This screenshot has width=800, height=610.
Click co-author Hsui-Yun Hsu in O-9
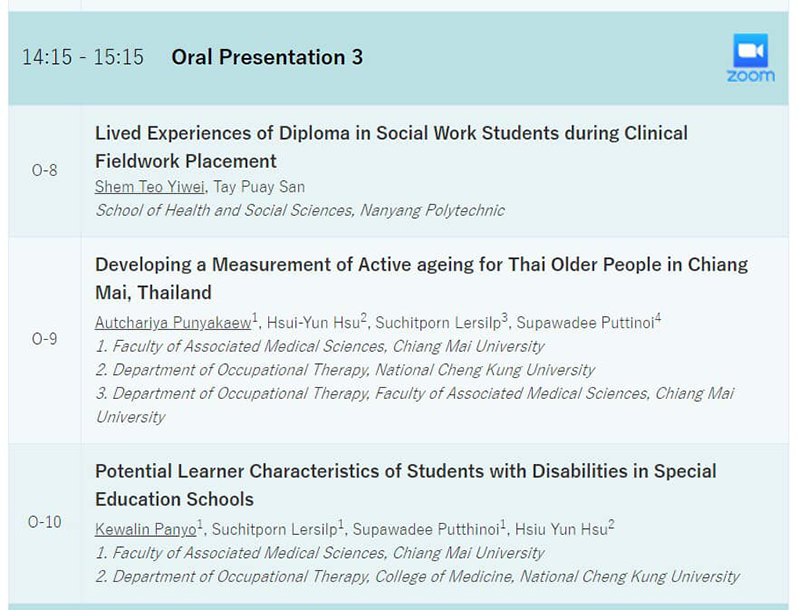click(313, 323)
